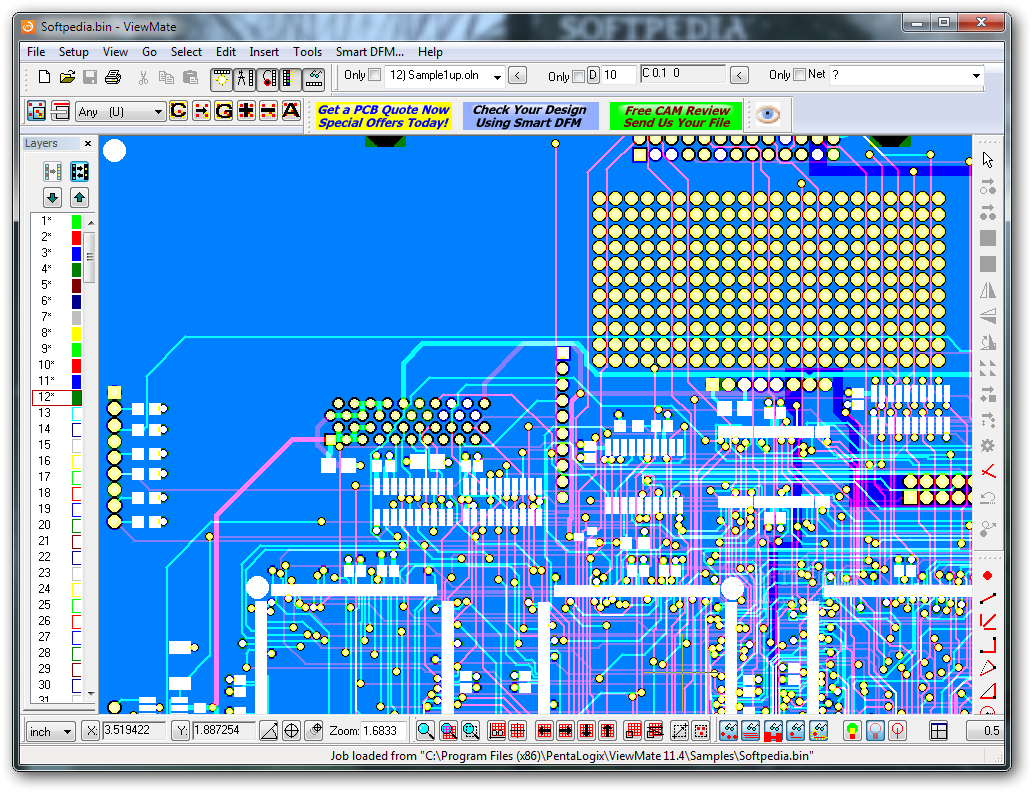Click the Open file folder icon
1032x792 pixels.
click(x=67, y=77)
